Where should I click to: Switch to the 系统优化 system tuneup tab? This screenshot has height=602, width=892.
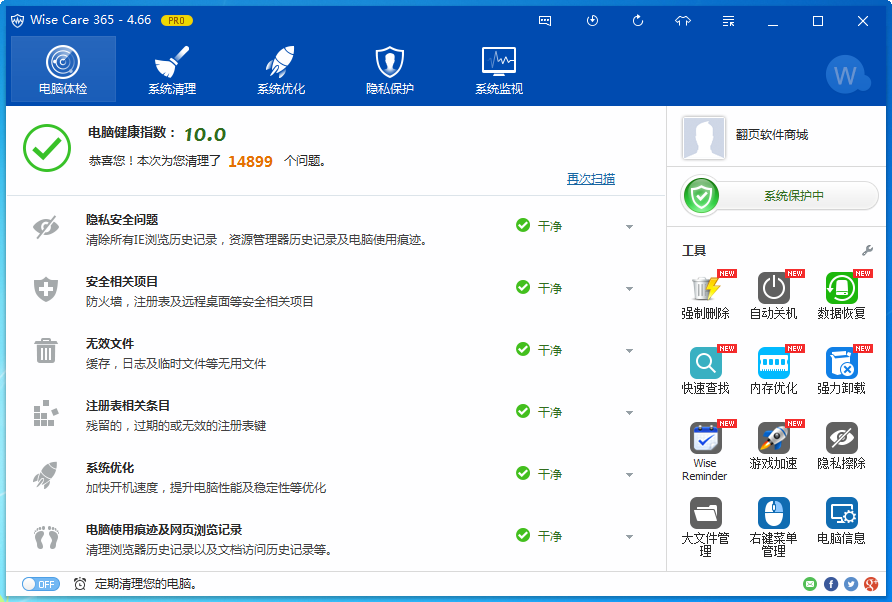[x=281, y=69]
